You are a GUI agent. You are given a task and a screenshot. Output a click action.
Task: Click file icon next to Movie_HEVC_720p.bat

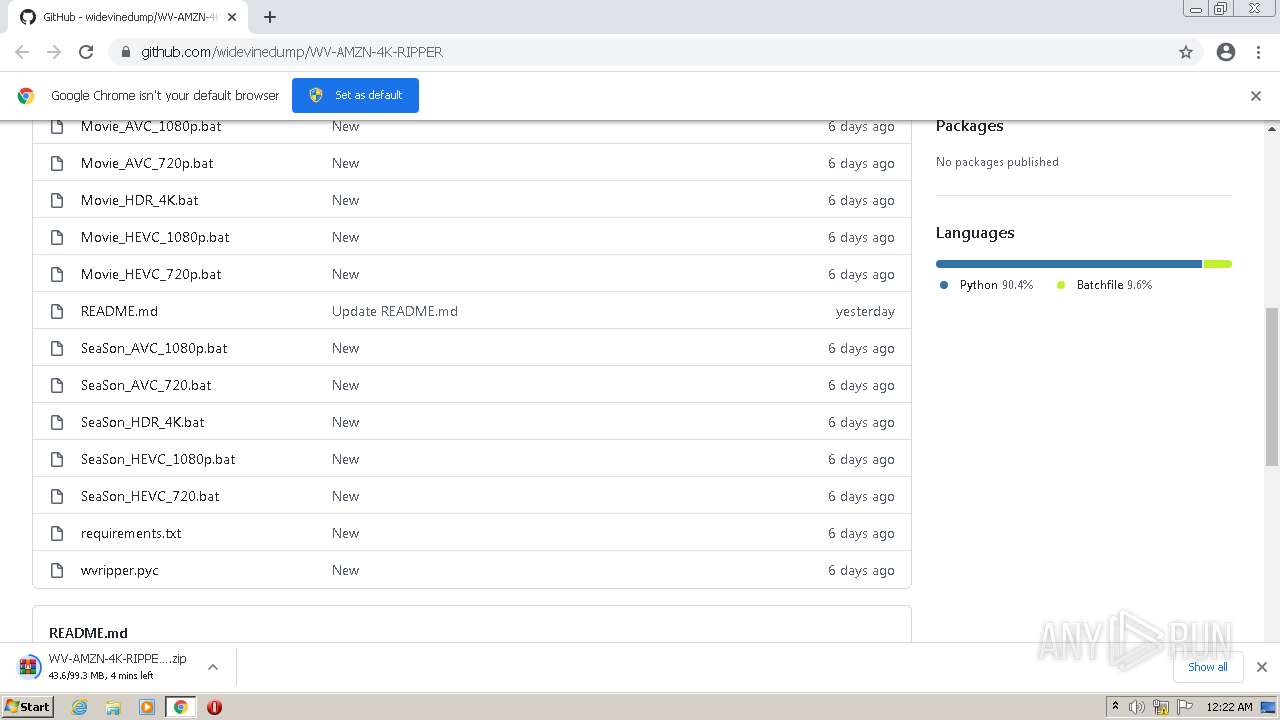point(57,274)
